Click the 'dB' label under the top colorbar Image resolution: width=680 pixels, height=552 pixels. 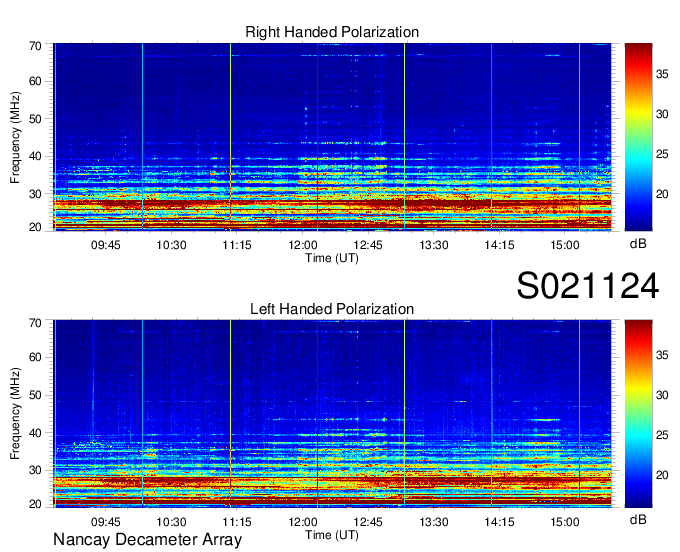tap(638, 244)
